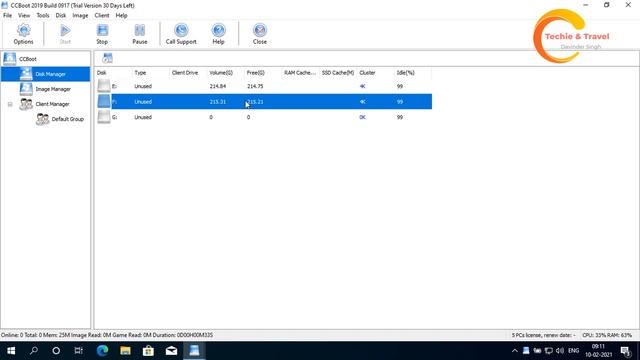Select the CCBoot root tree node
The width and height of the screenshot is (640, 360).
coord(27,59)
